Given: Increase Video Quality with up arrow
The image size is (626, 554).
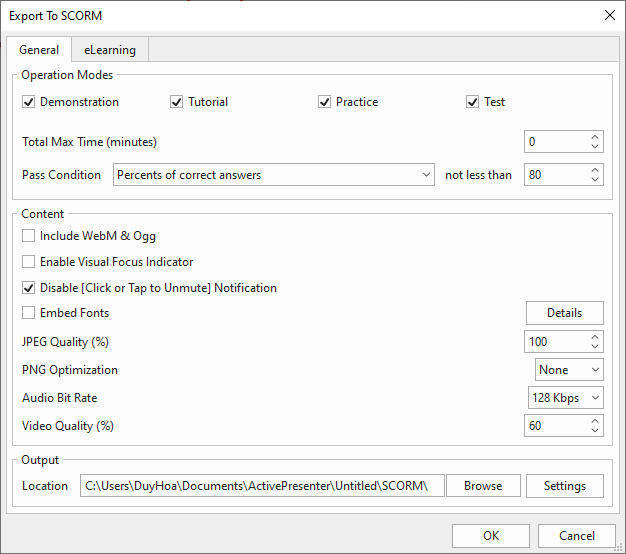Looking at the screenshot, I should [595, 421].
